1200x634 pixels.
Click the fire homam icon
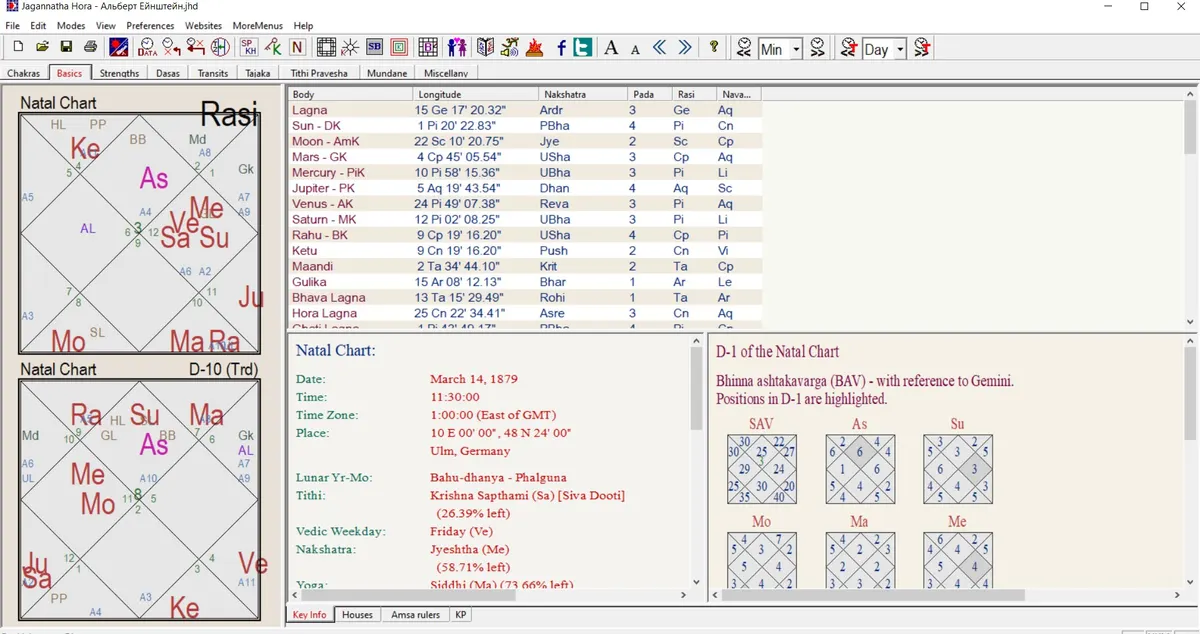pyautogui.click(x=535, y=47)
